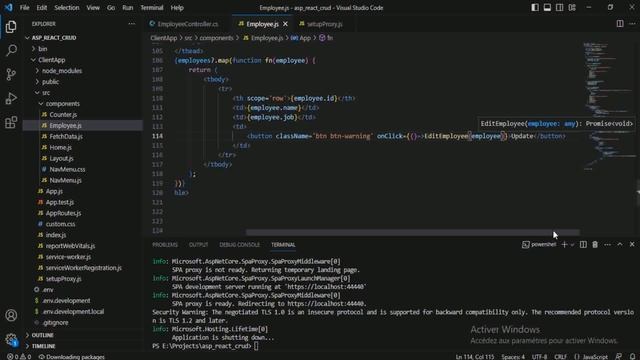Image resolution: width=640 pixels, height=360 pixels.
Task: Select the powershell terminal label
Action: click(x=539, y=244)
